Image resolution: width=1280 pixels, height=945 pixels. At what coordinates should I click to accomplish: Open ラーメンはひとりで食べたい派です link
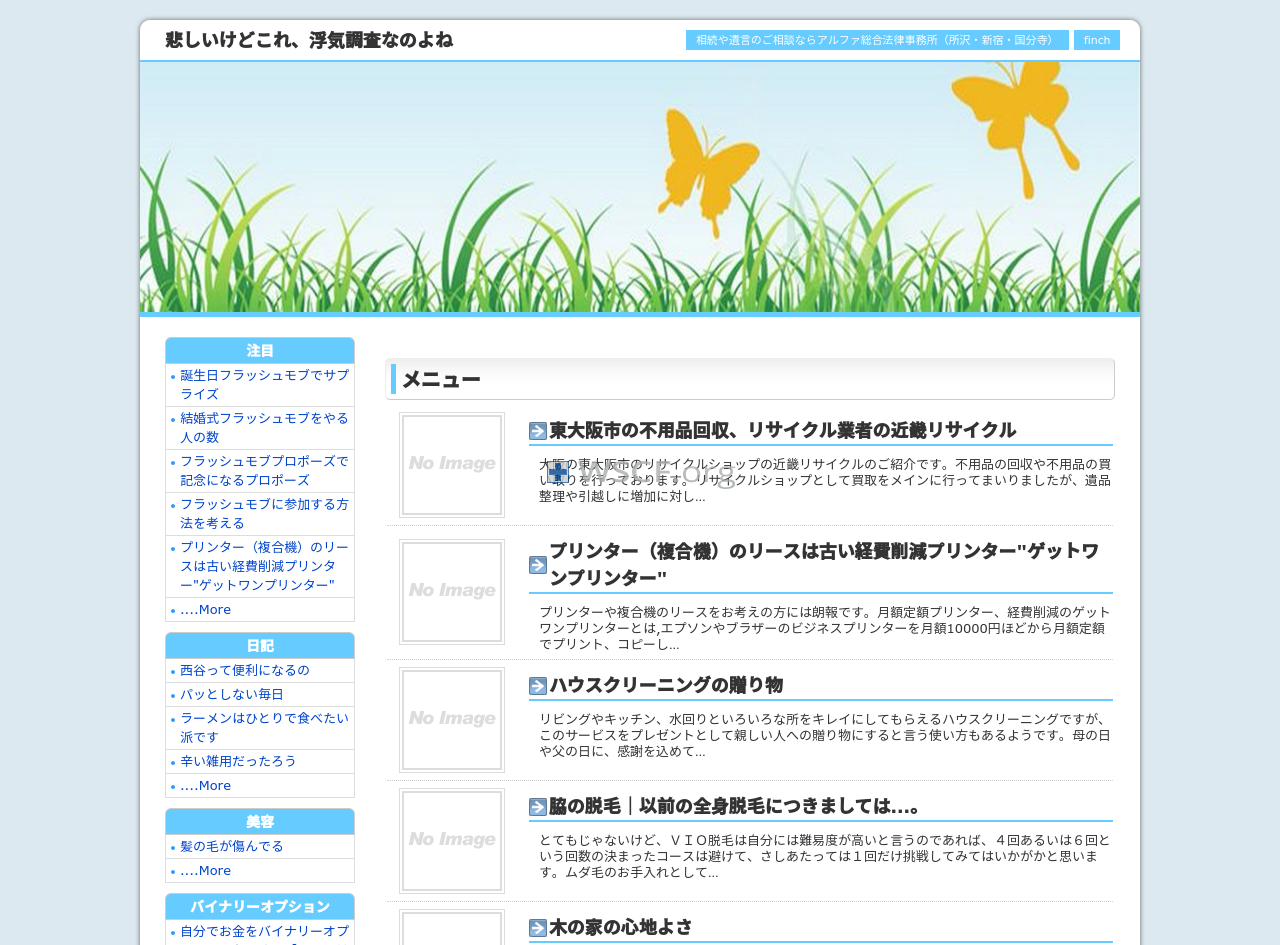click(265, 728)
